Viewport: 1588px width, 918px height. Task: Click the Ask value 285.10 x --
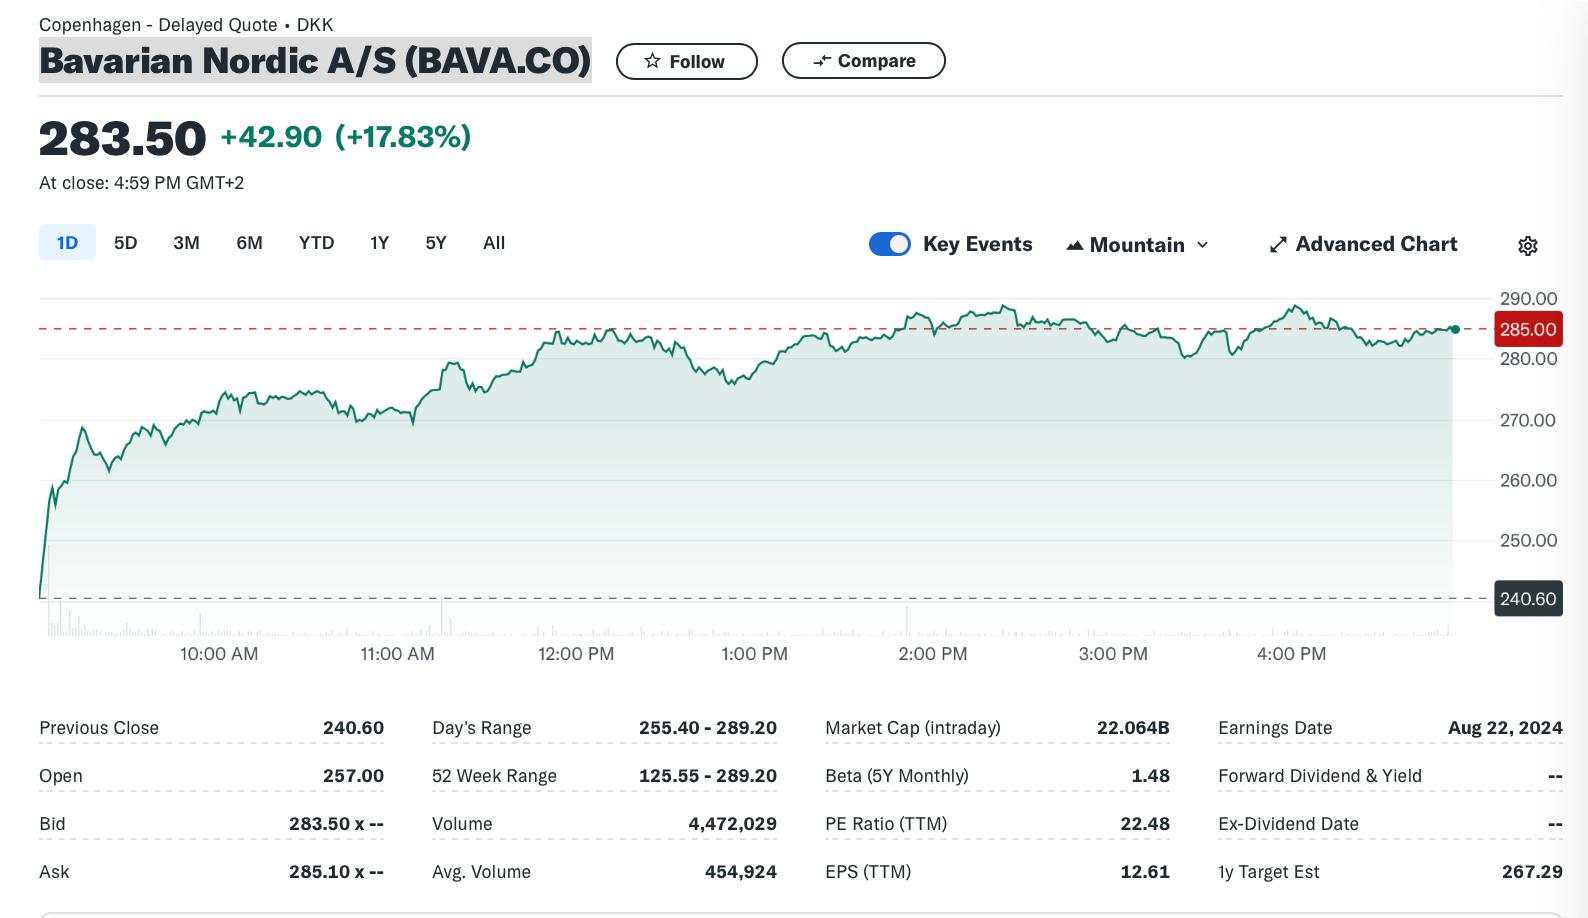tap(336, 872)
